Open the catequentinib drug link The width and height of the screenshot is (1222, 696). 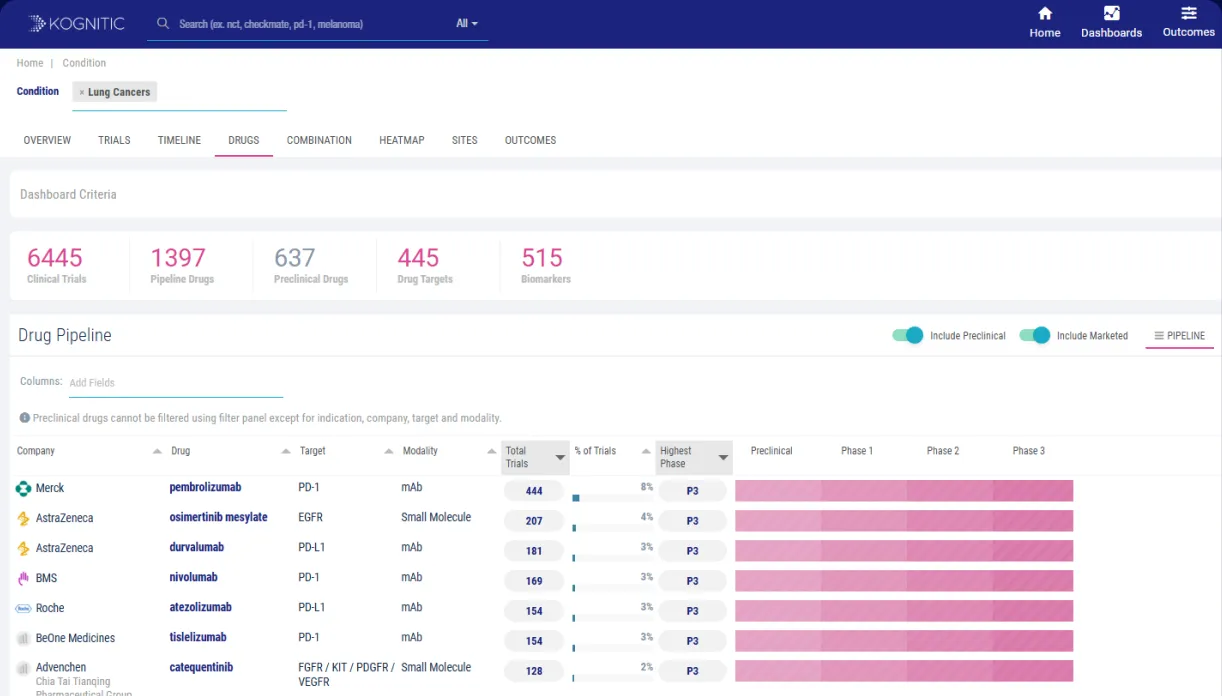(x=201, y=667)
